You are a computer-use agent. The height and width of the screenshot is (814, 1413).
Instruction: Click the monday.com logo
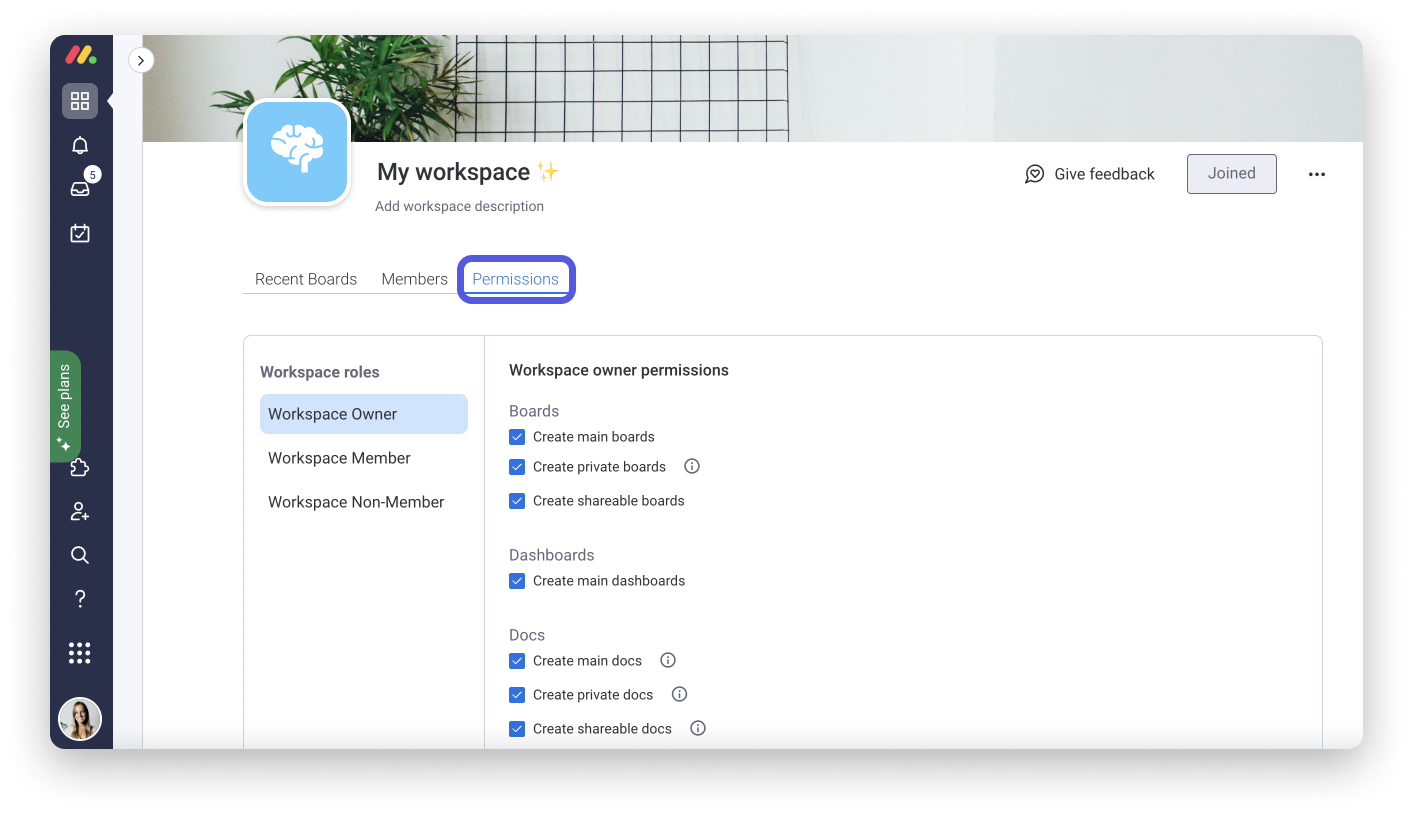pos(79,55)
